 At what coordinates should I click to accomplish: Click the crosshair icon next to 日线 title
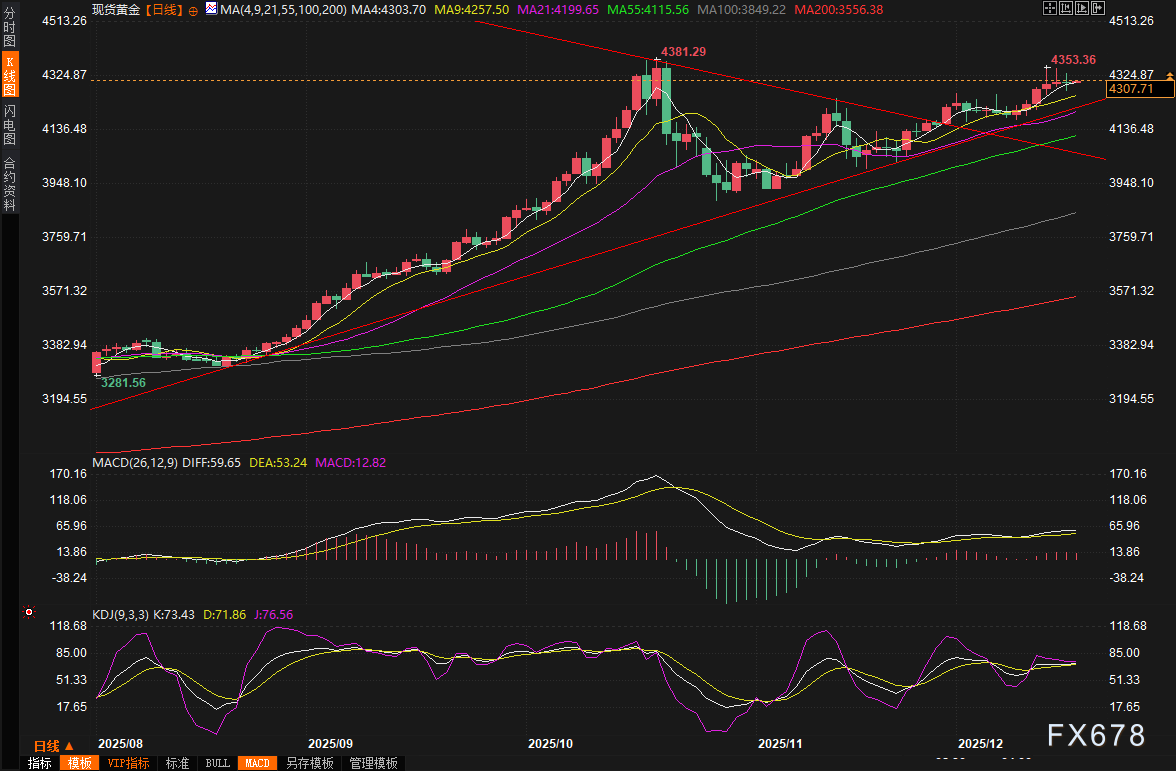point(193,9)
